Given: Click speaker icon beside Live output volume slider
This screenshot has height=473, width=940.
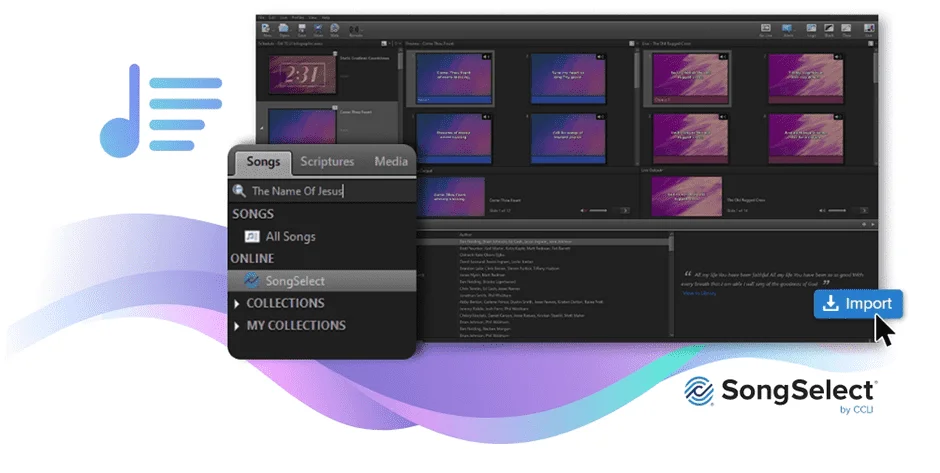Looking at the screenshot, I should coord(822,210).
